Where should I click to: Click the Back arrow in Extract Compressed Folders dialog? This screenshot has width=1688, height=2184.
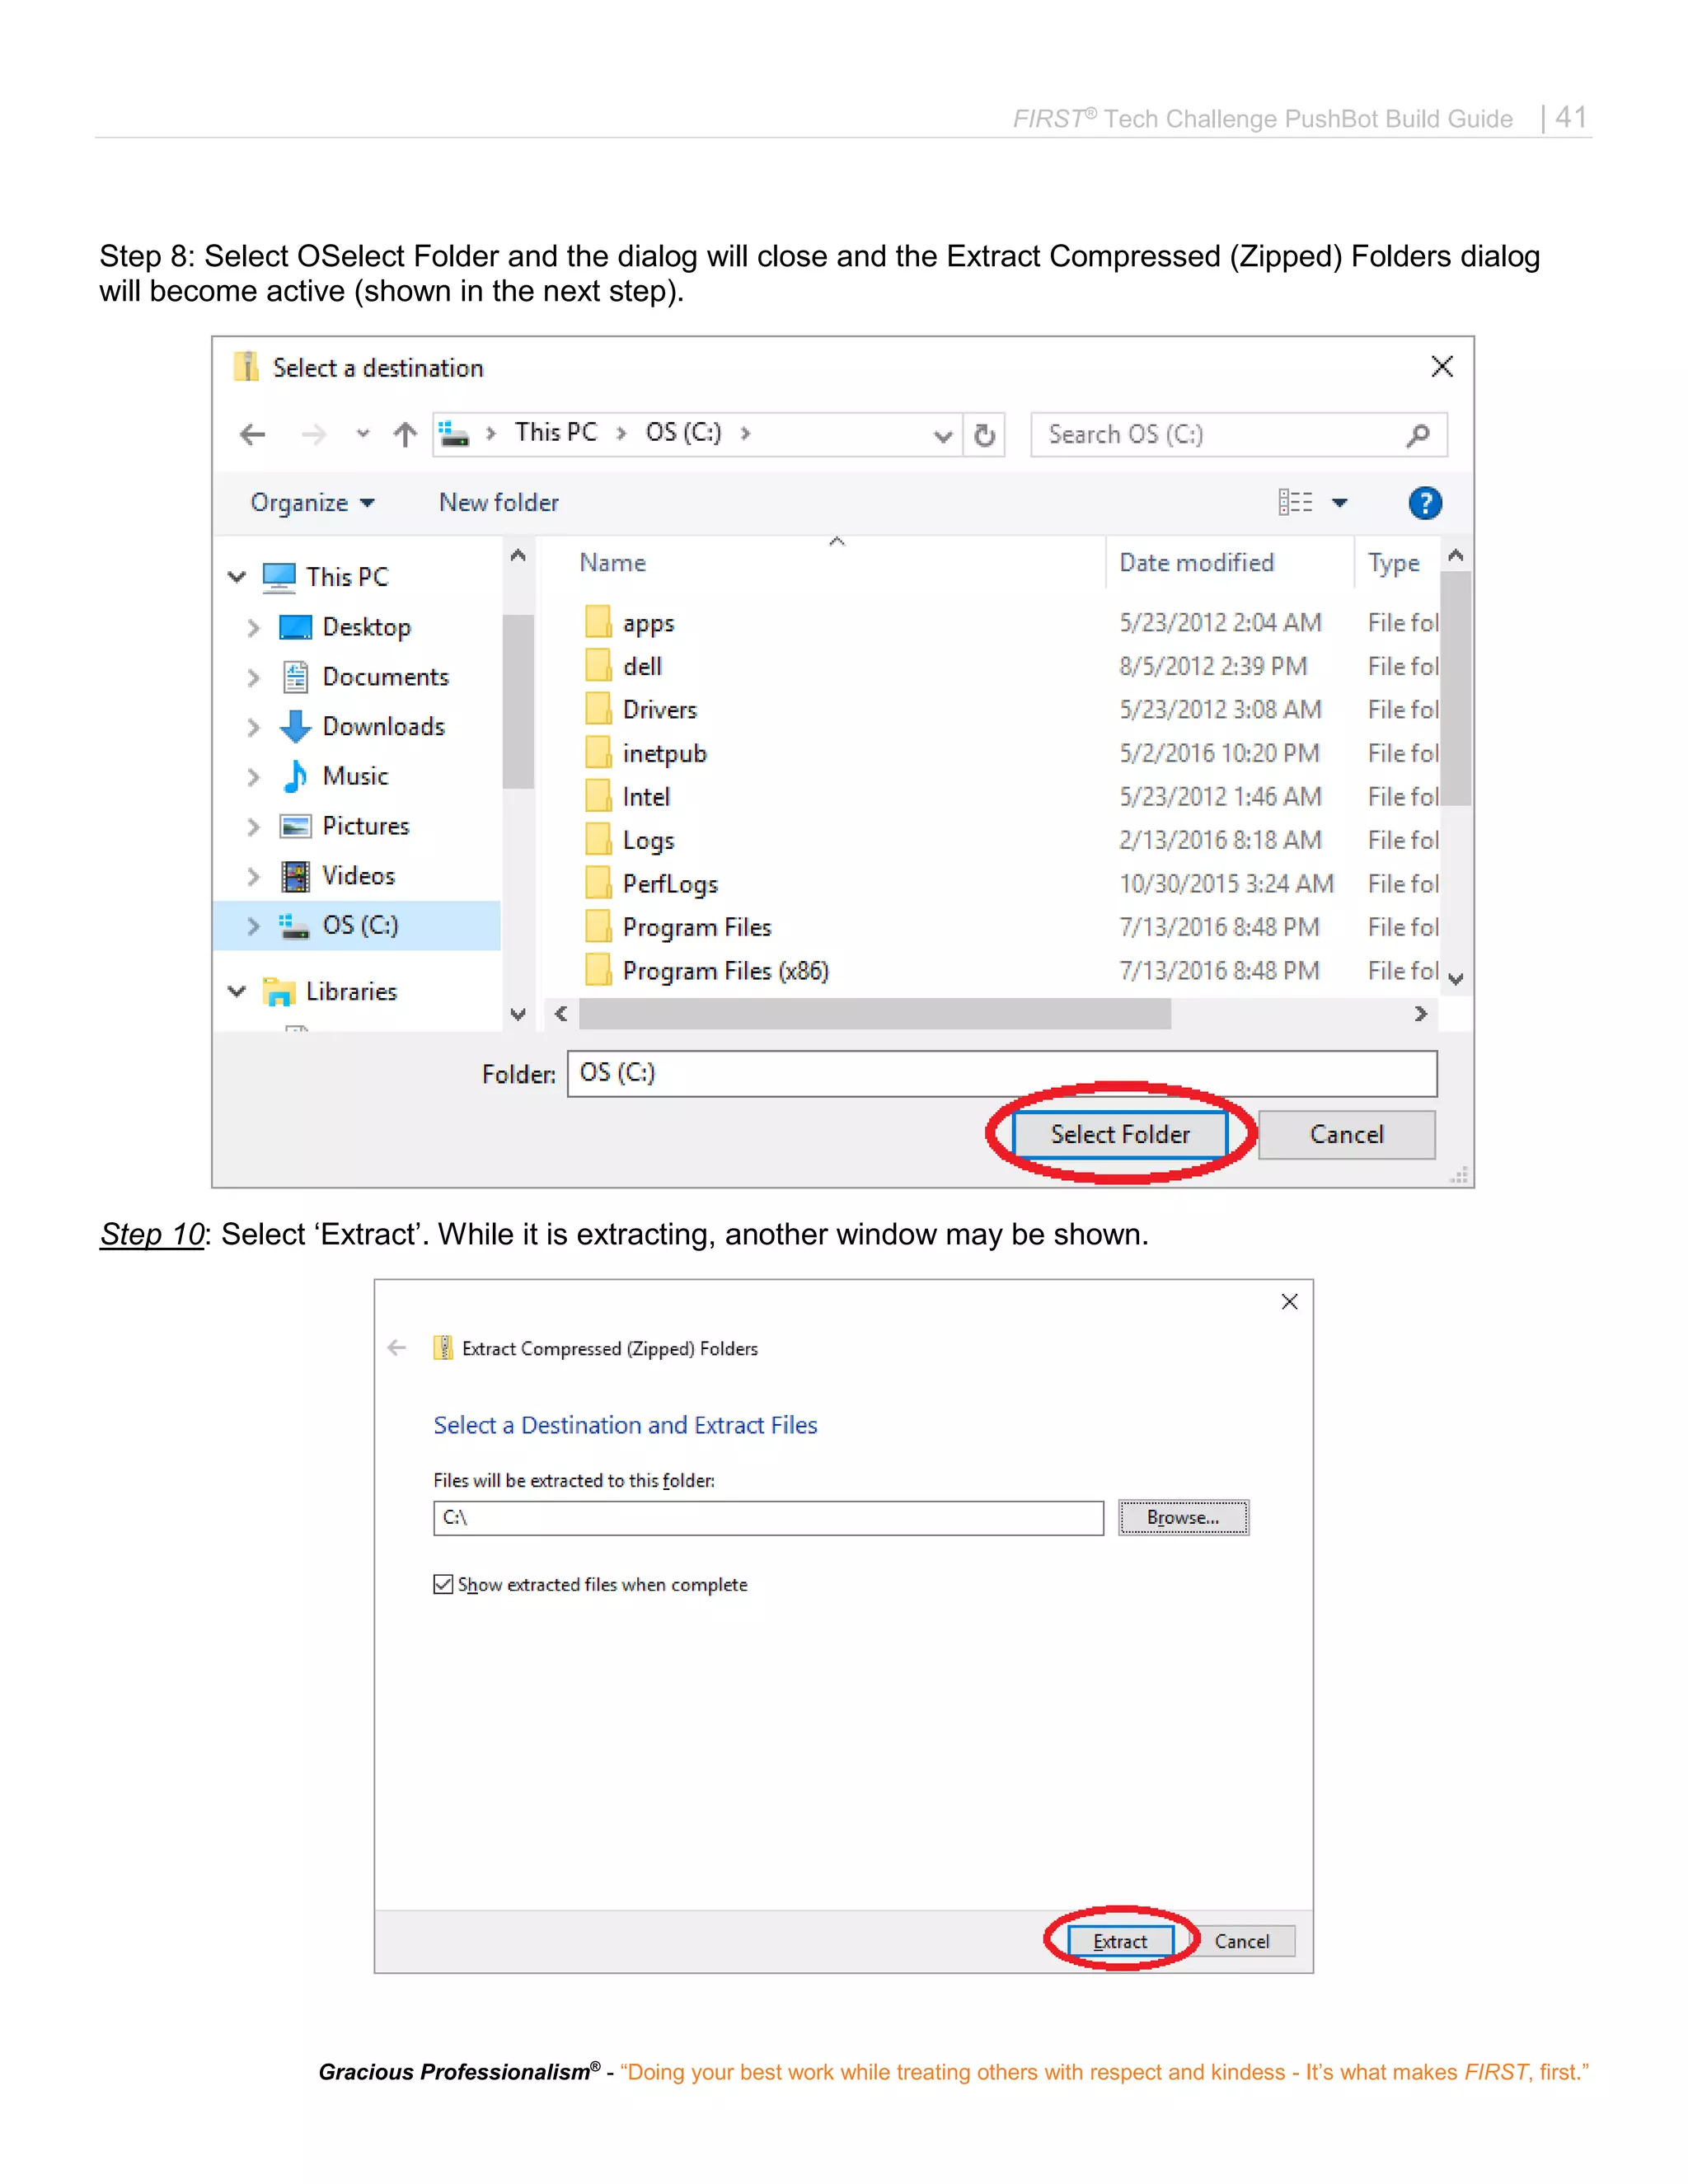pos(397,1348)
